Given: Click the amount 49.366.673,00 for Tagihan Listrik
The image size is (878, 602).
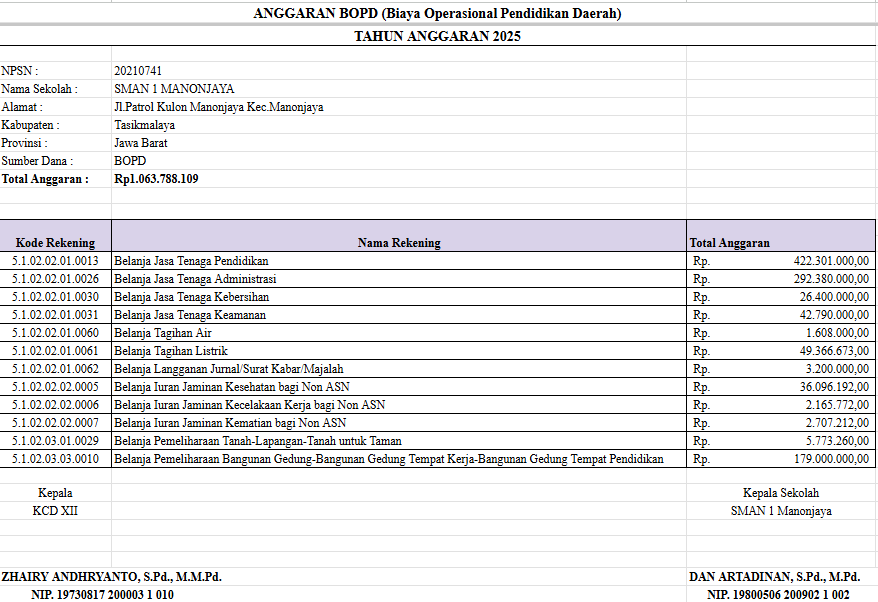Looking at the screenshot, I should 824,351.
